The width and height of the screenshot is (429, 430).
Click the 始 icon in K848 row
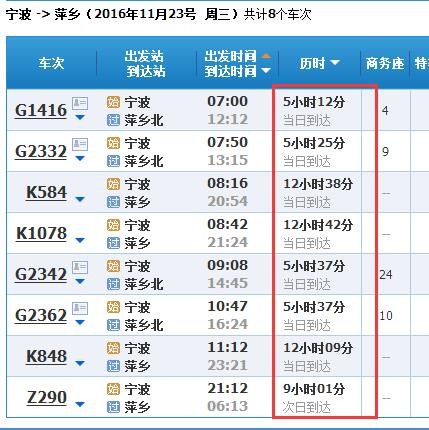pos(113,348)
